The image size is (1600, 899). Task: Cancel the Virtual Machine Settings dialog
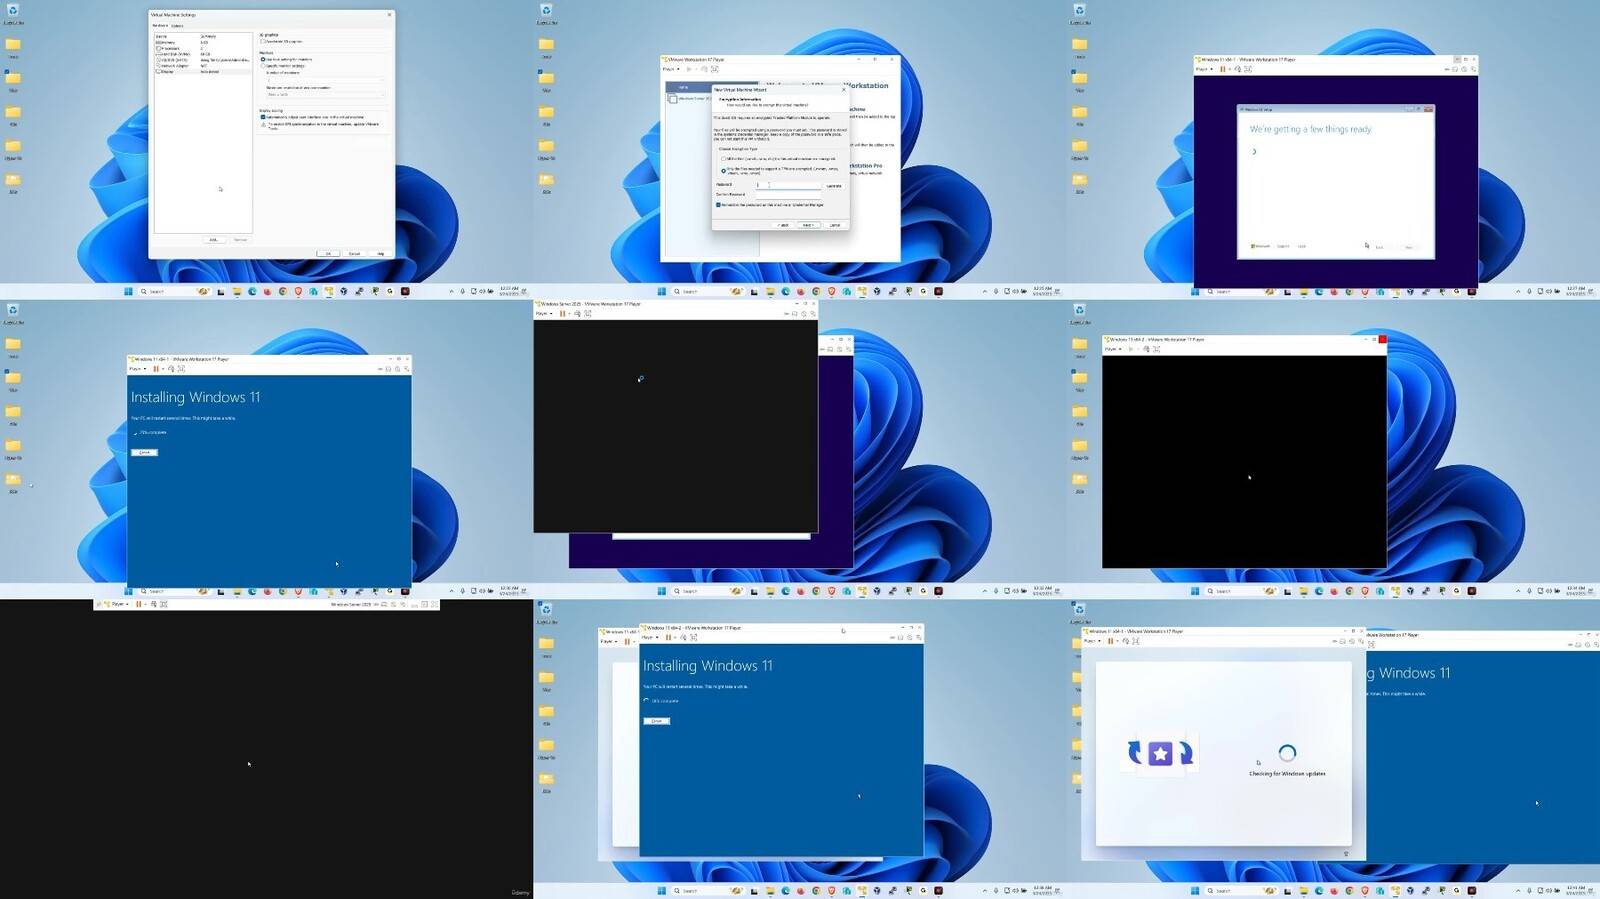354,253
